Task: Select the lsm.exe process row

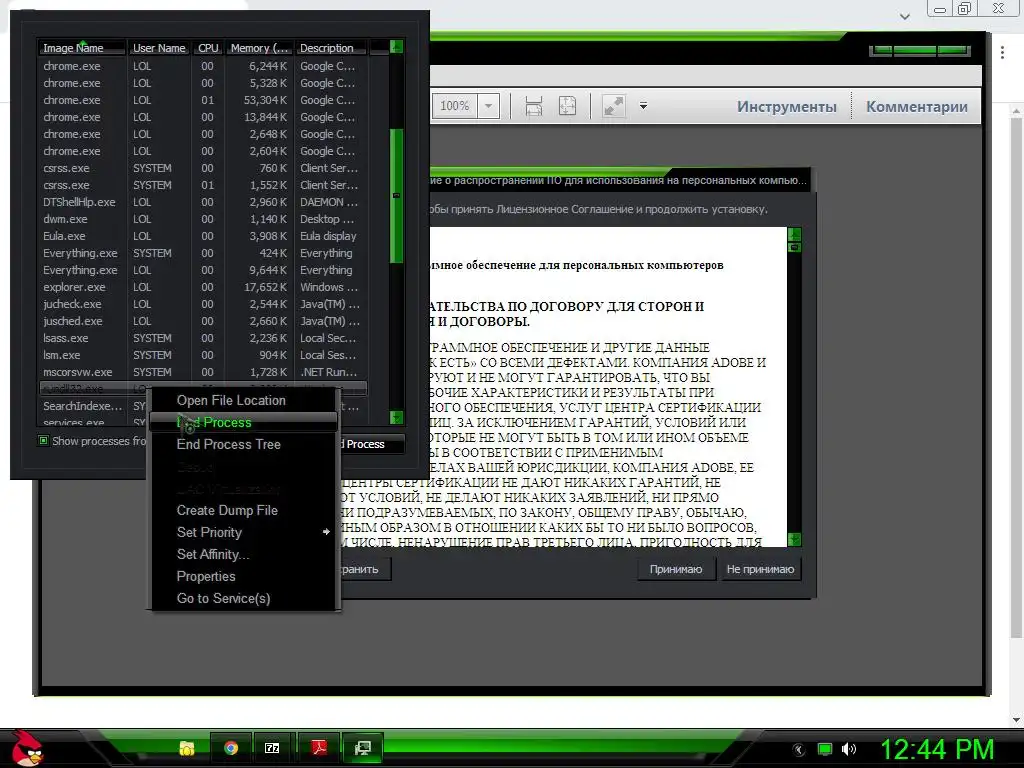Action: click(202, 355)
